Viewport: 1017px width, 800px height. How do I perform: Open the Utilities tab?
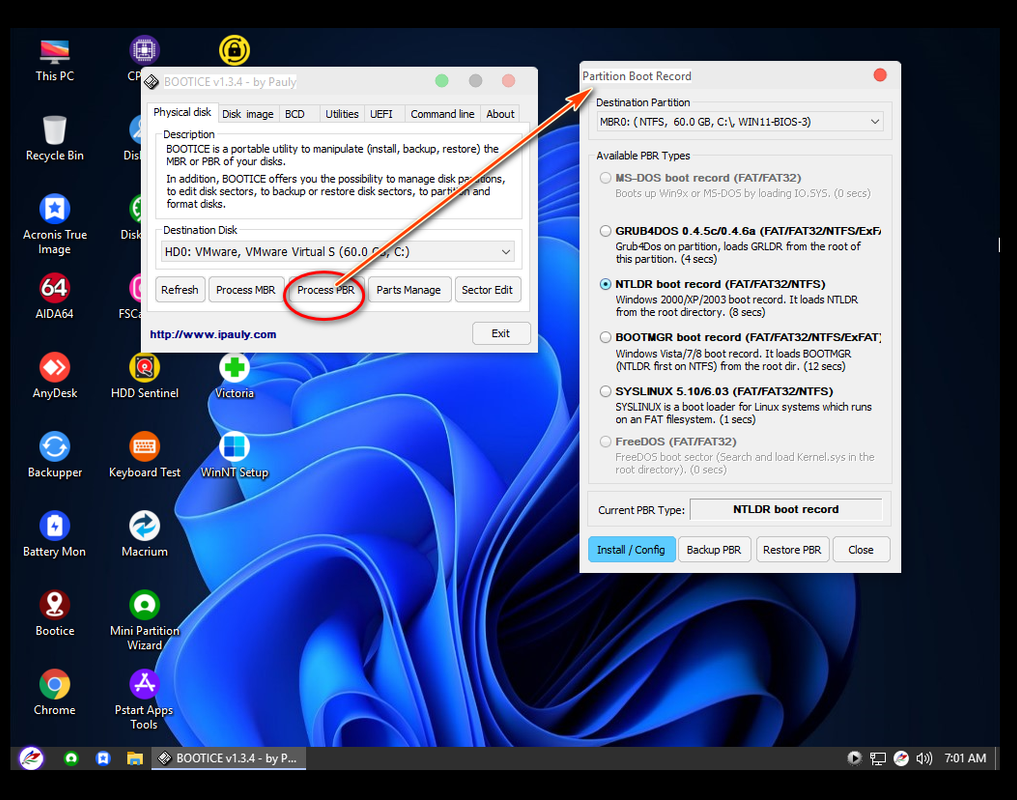[342, 114]
